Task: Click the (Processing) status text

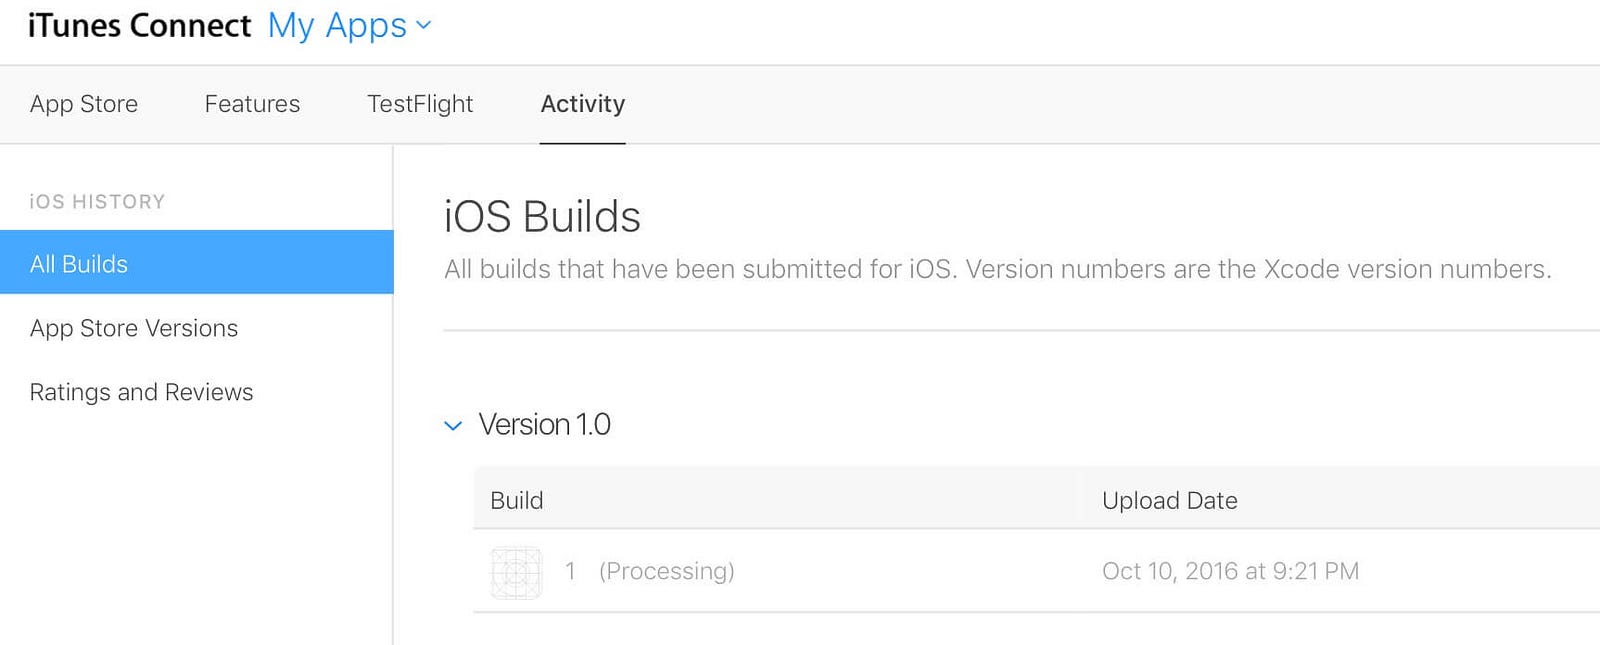Action: click(x=667, y=571)
